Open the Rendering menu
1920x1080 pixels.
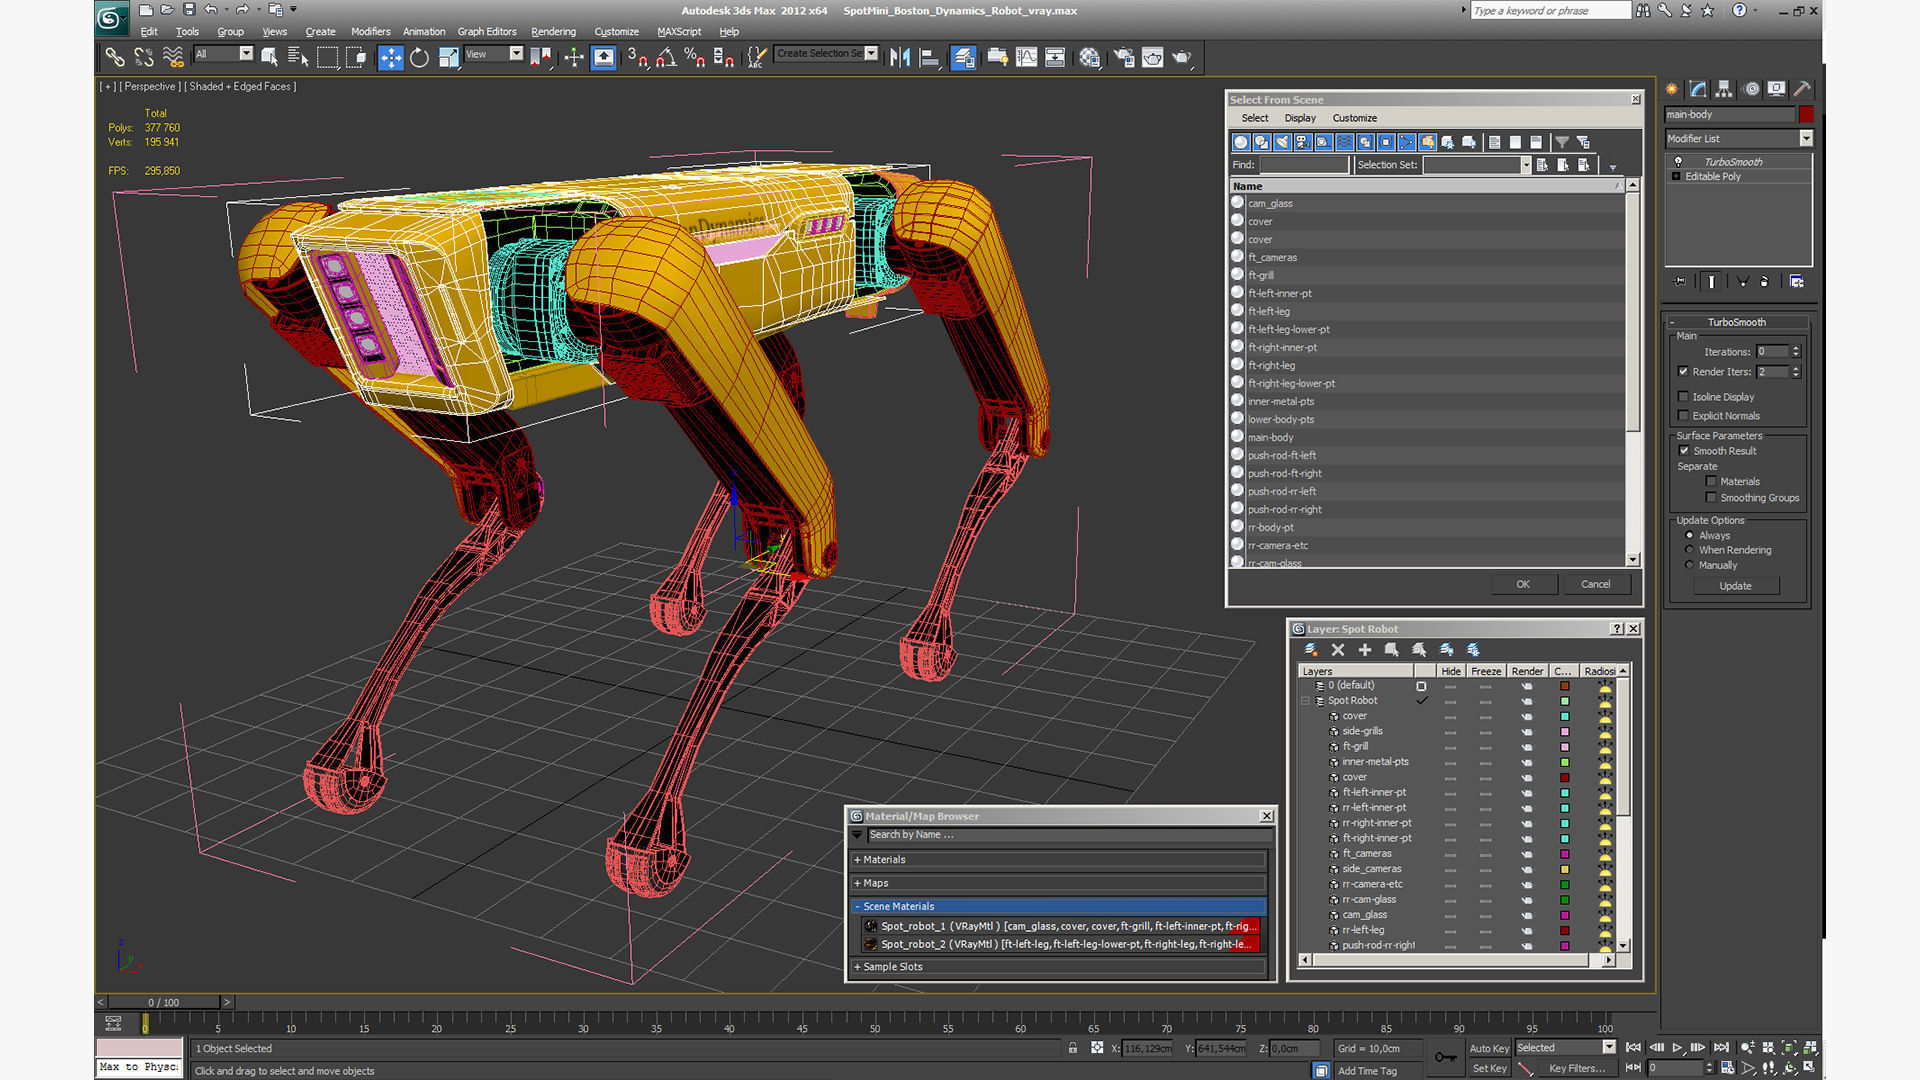553,31
